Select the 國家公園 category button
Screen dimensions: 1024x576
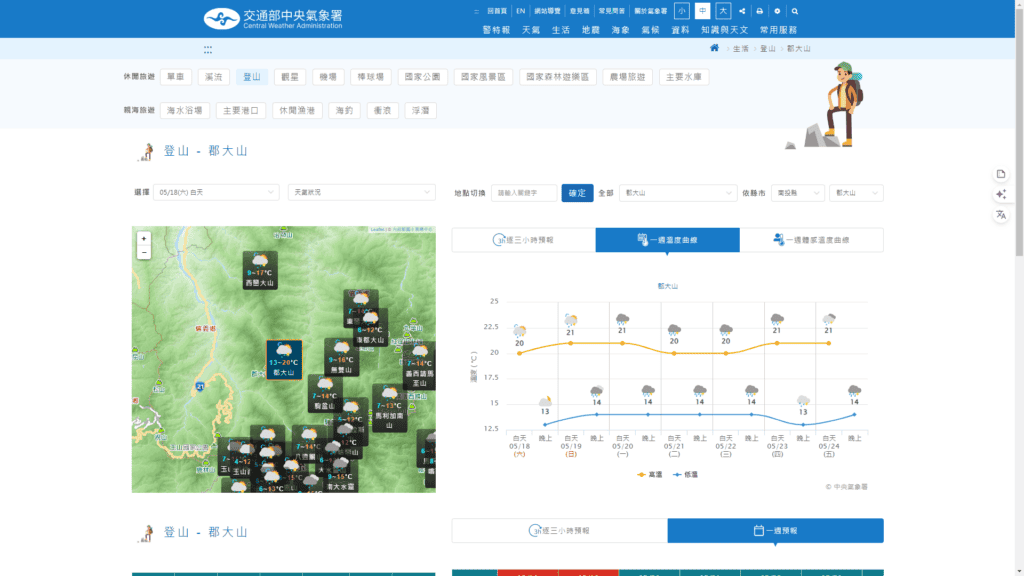(x=423, y=77)
